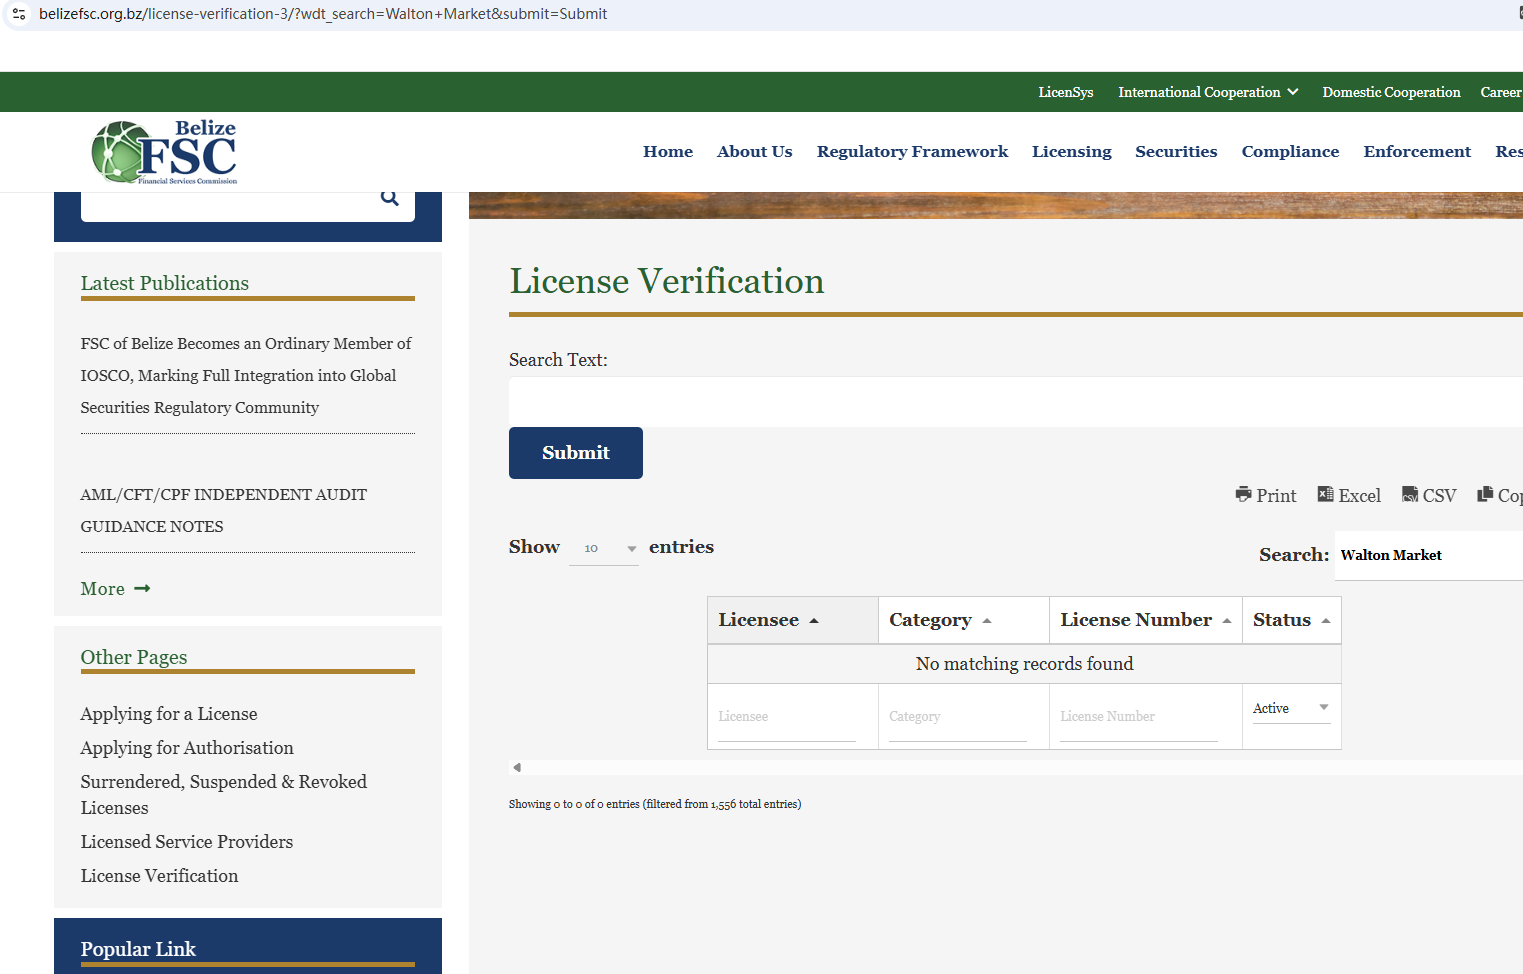Click the Belize FSC logo
The width and height of the screenshot is (1523, 974).
pyautogui.click(x=165, y=152)
